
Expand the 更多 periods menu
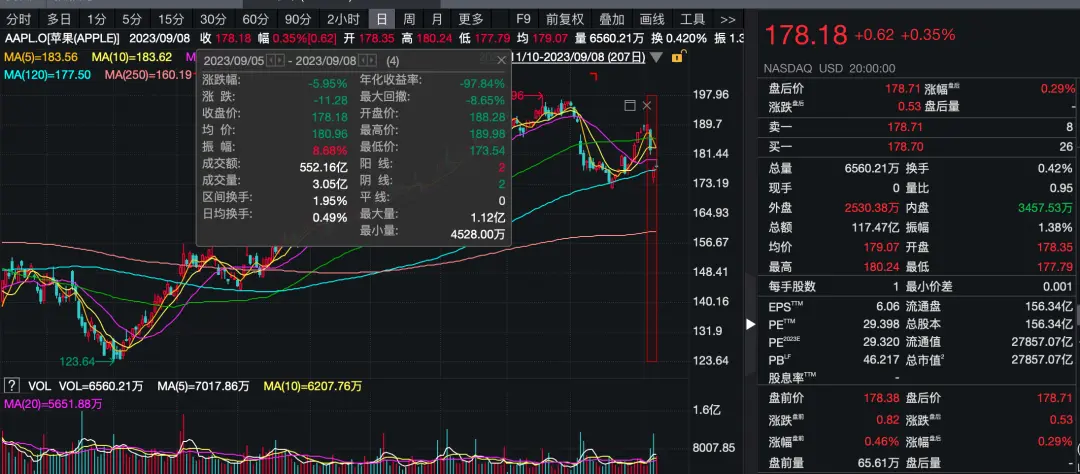point(470,19)
